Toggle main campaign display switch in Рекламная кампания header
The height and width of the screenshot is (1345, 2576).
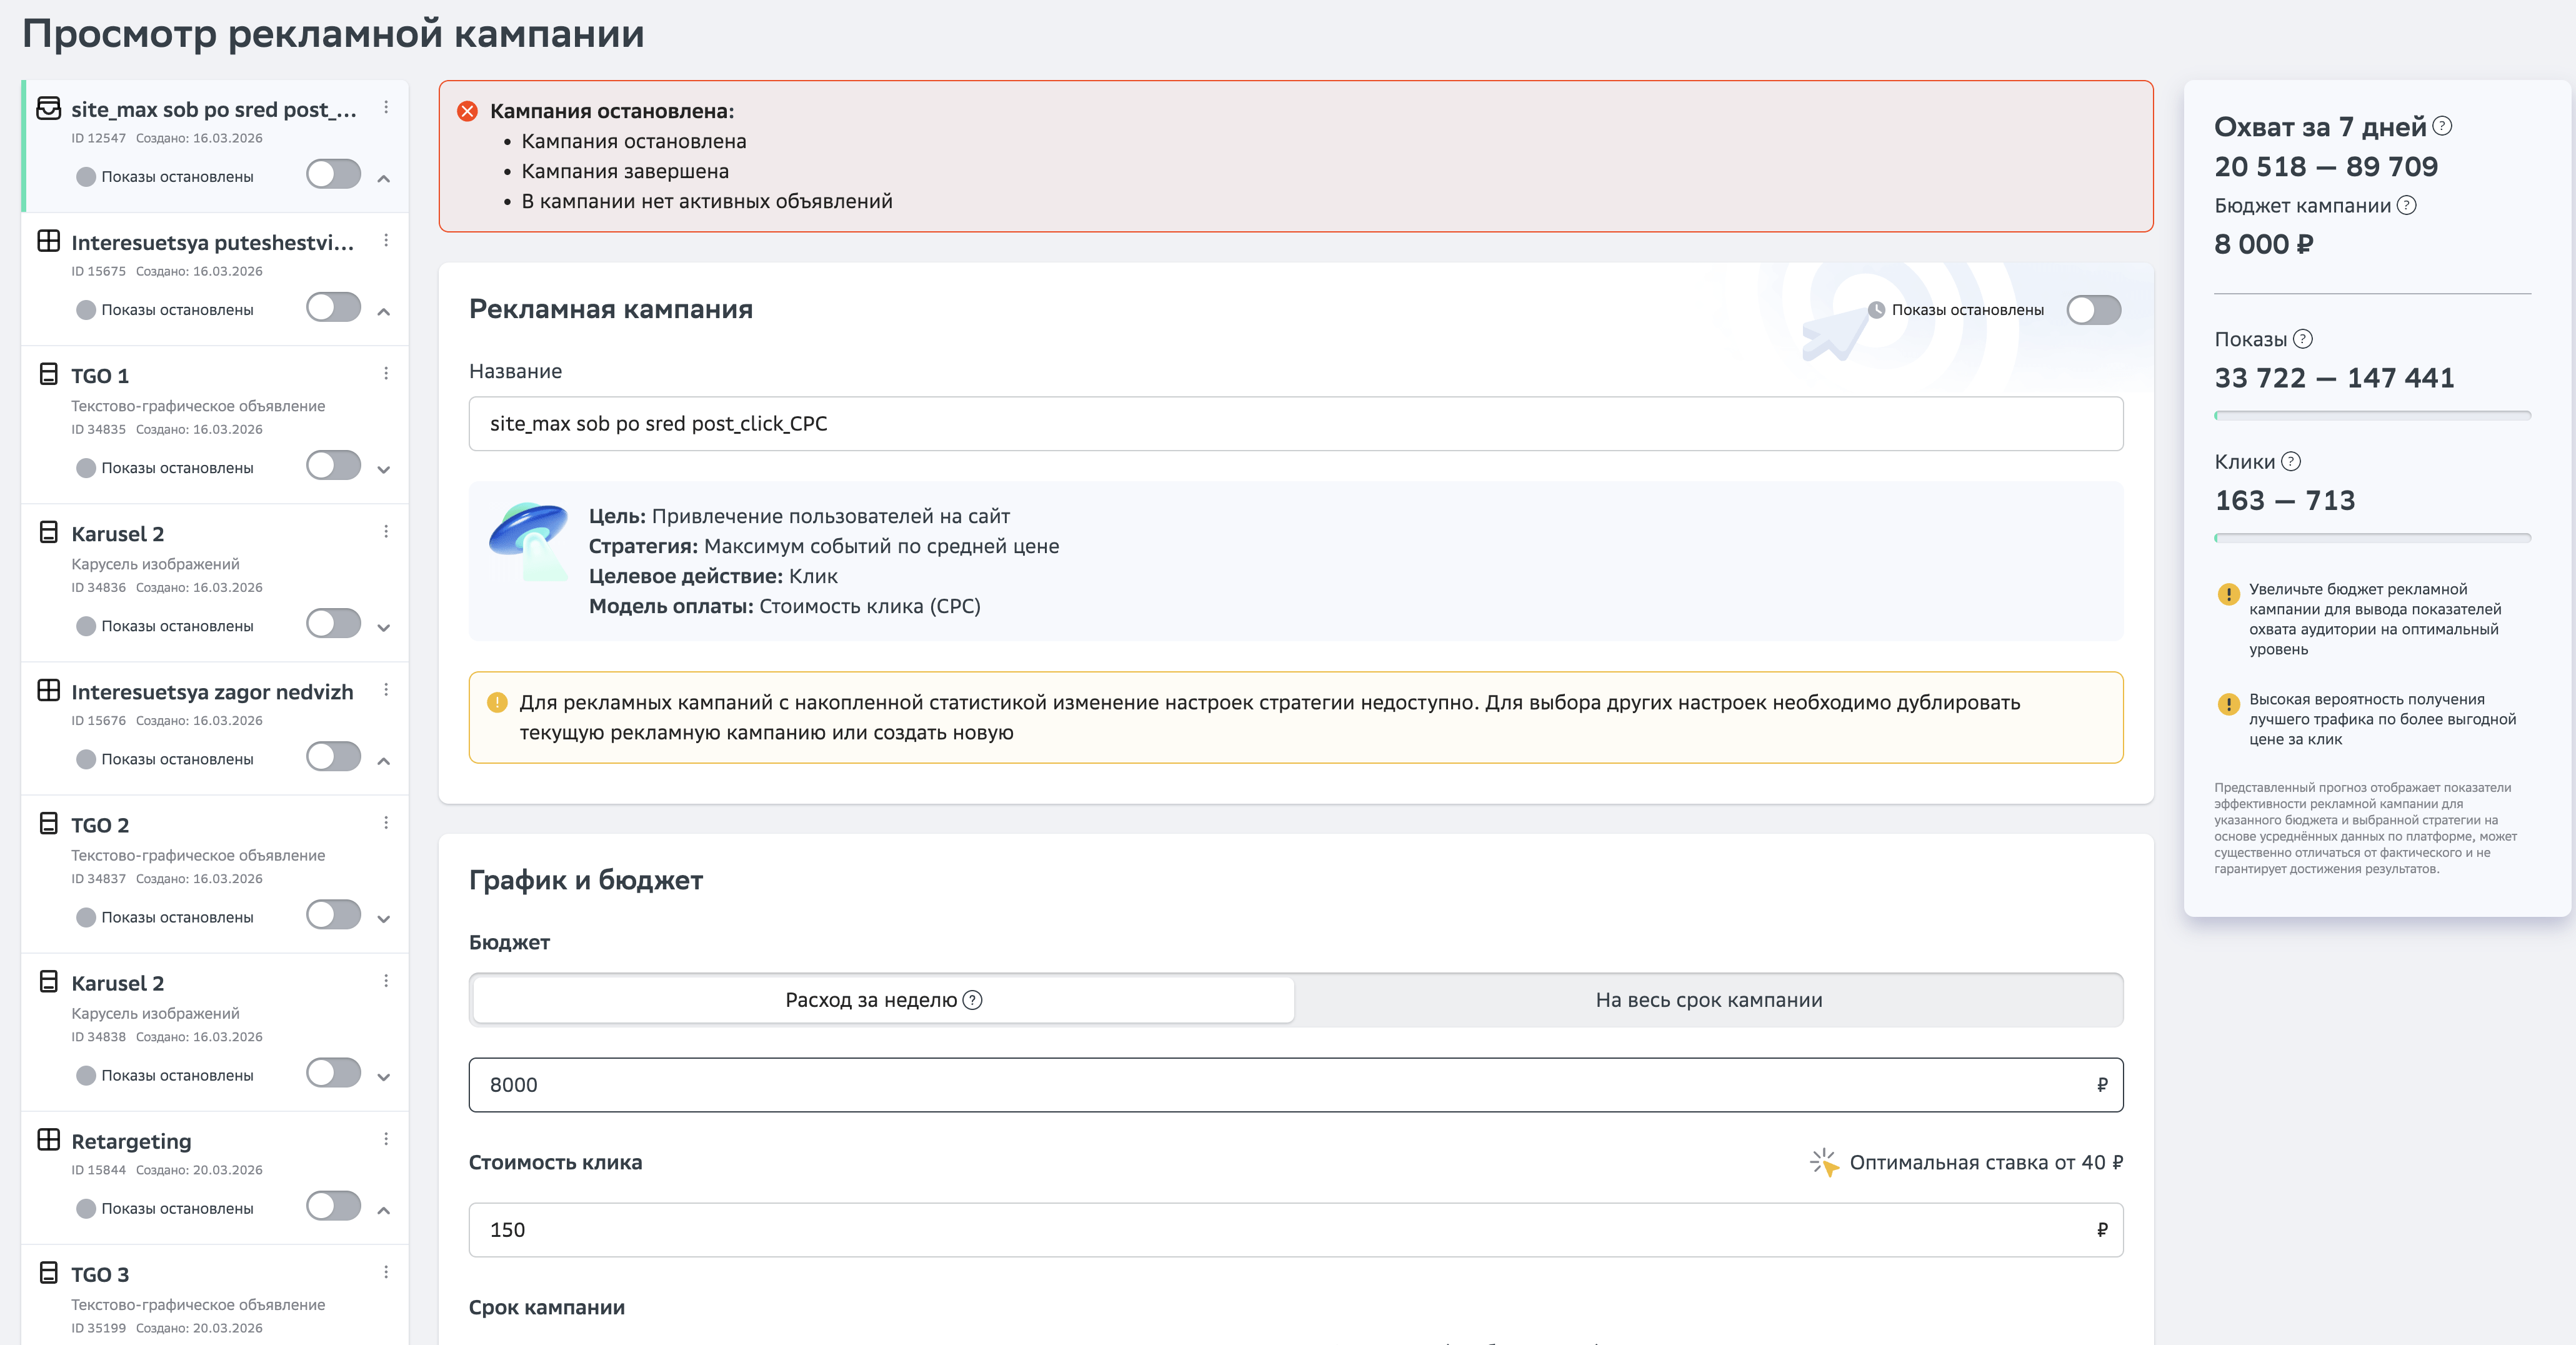tap(2093, 310)
